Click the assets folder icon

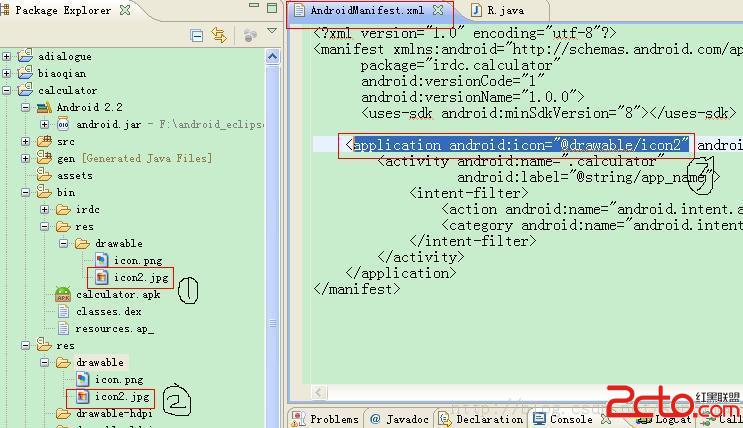coord(44,175)
